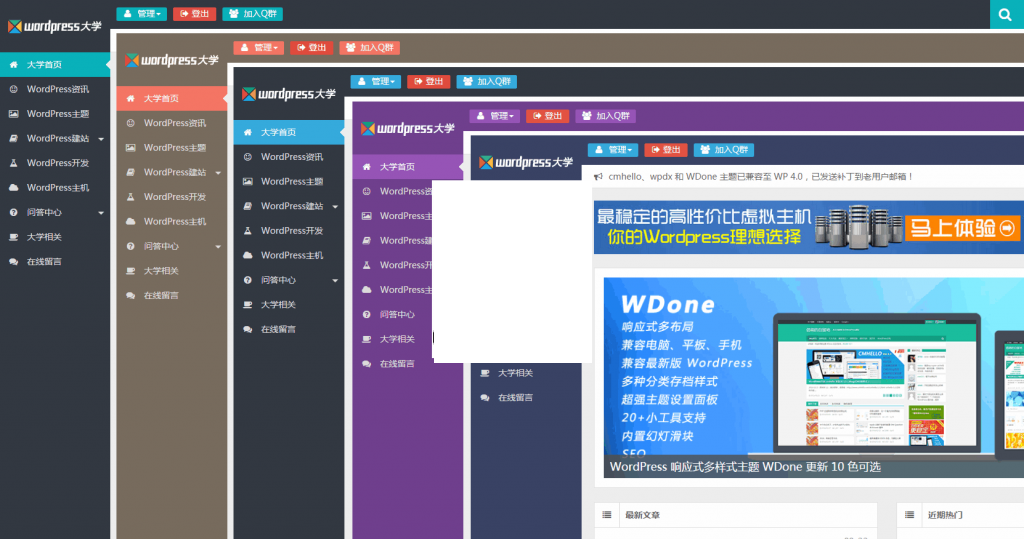
Task: Click home icon in blue-highlight theme sidebar
Action: coord(248,132)
